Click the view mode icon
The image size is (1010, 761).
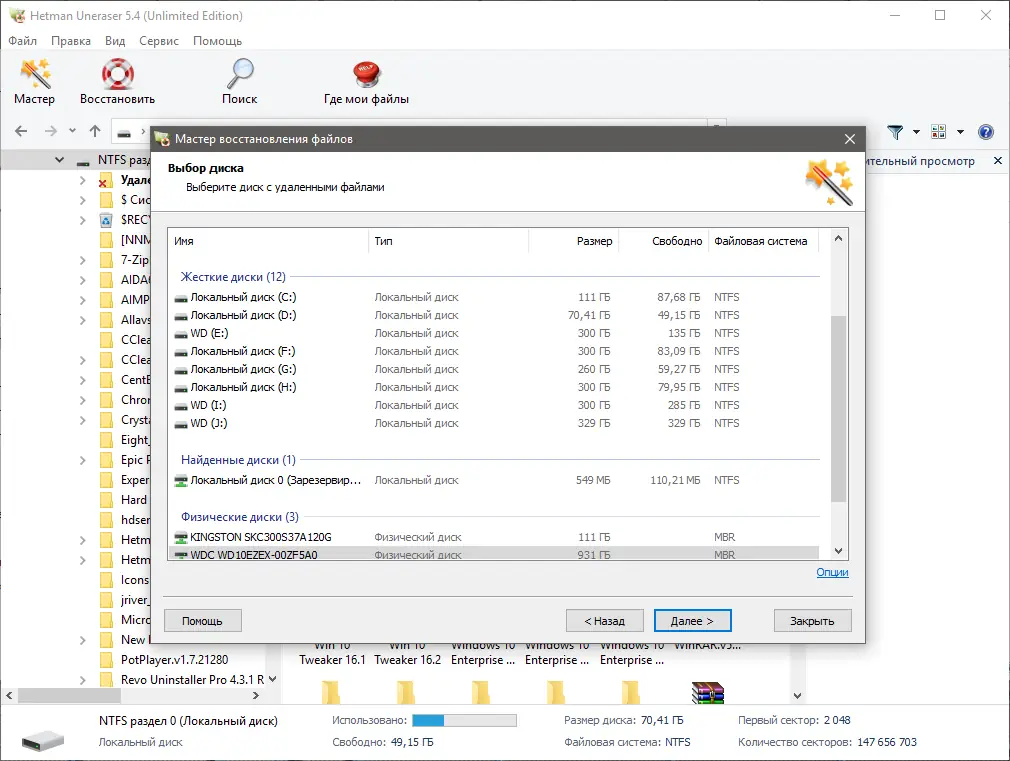(x=939, y=131)
